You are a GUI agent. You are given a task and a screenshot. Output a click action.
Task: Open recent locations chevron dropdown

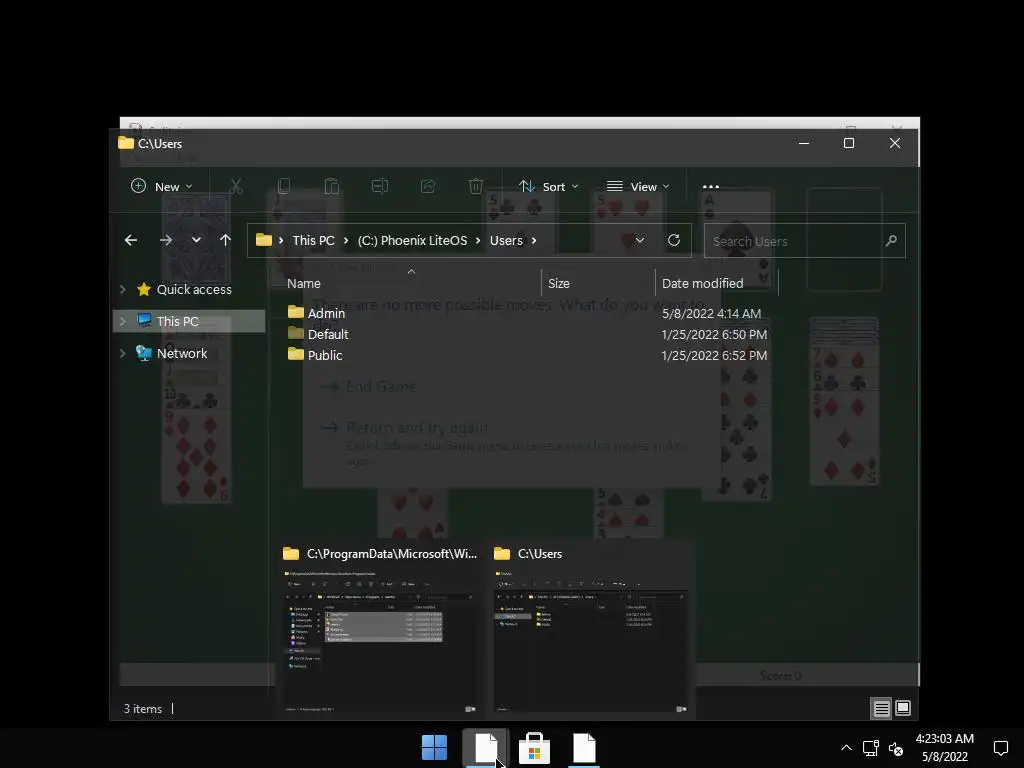point(196,240)
